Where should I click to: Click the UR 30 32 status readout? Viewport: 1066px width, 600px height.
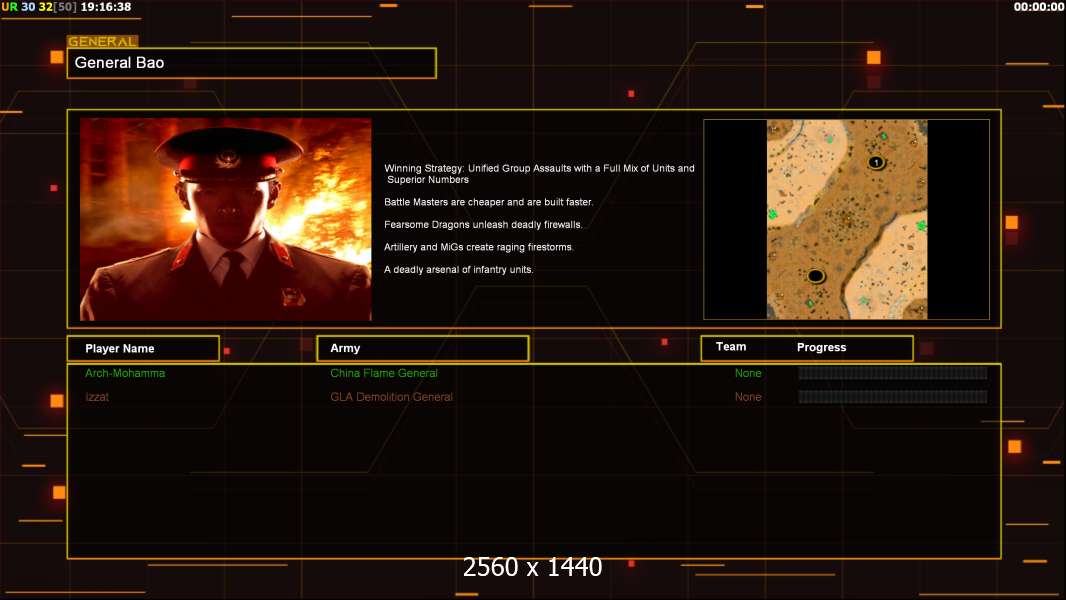coord(39,7)
